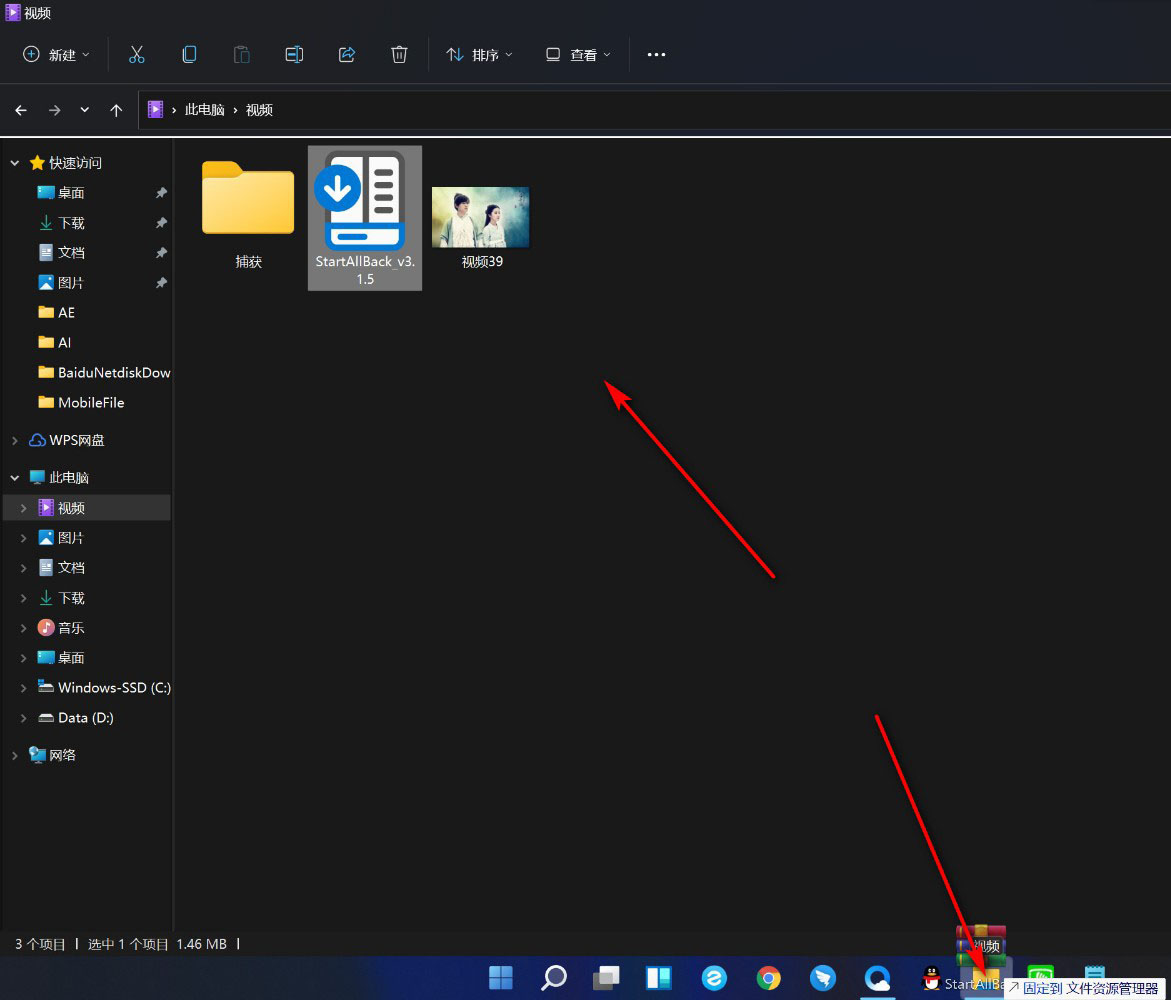Click the Copy icon in toolbar
Image resolution: width=1171 pixels, height=1000 pixels.
pos(189,55)
